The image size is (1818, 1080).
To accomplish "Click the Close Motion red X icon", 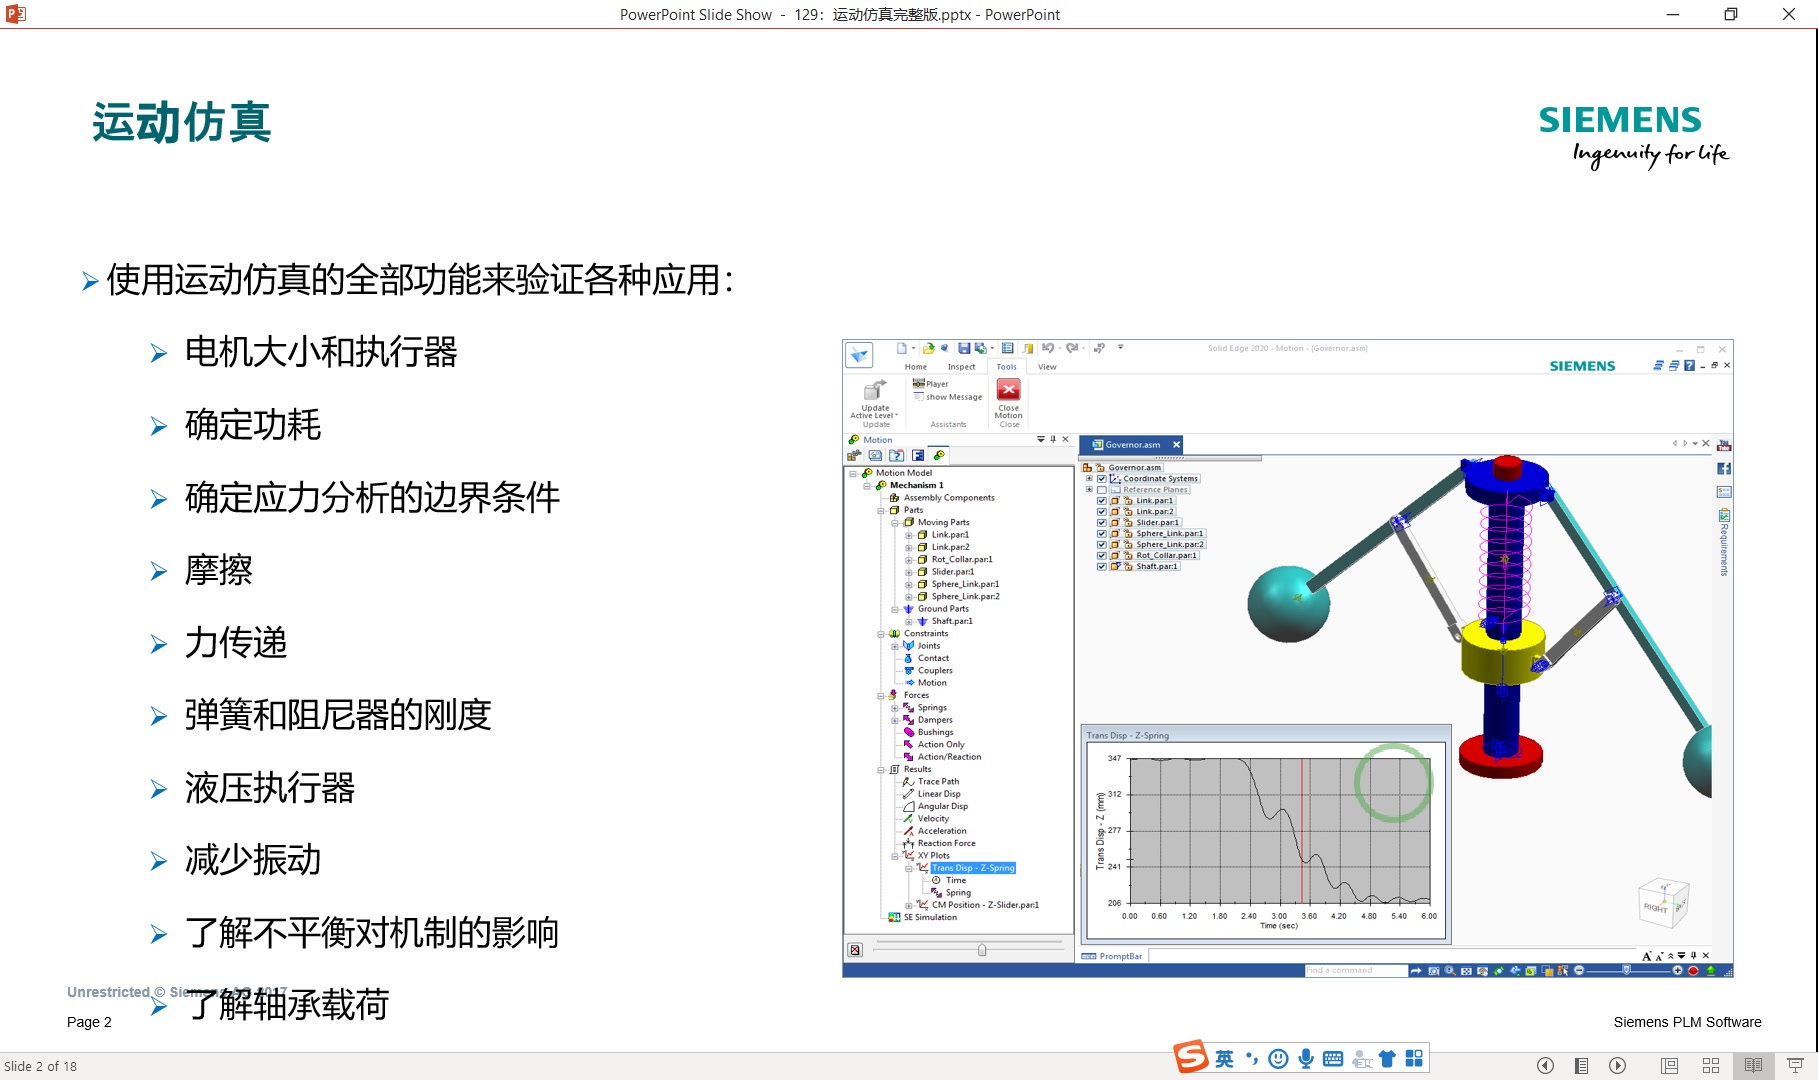I will [x=1009, y=390].
